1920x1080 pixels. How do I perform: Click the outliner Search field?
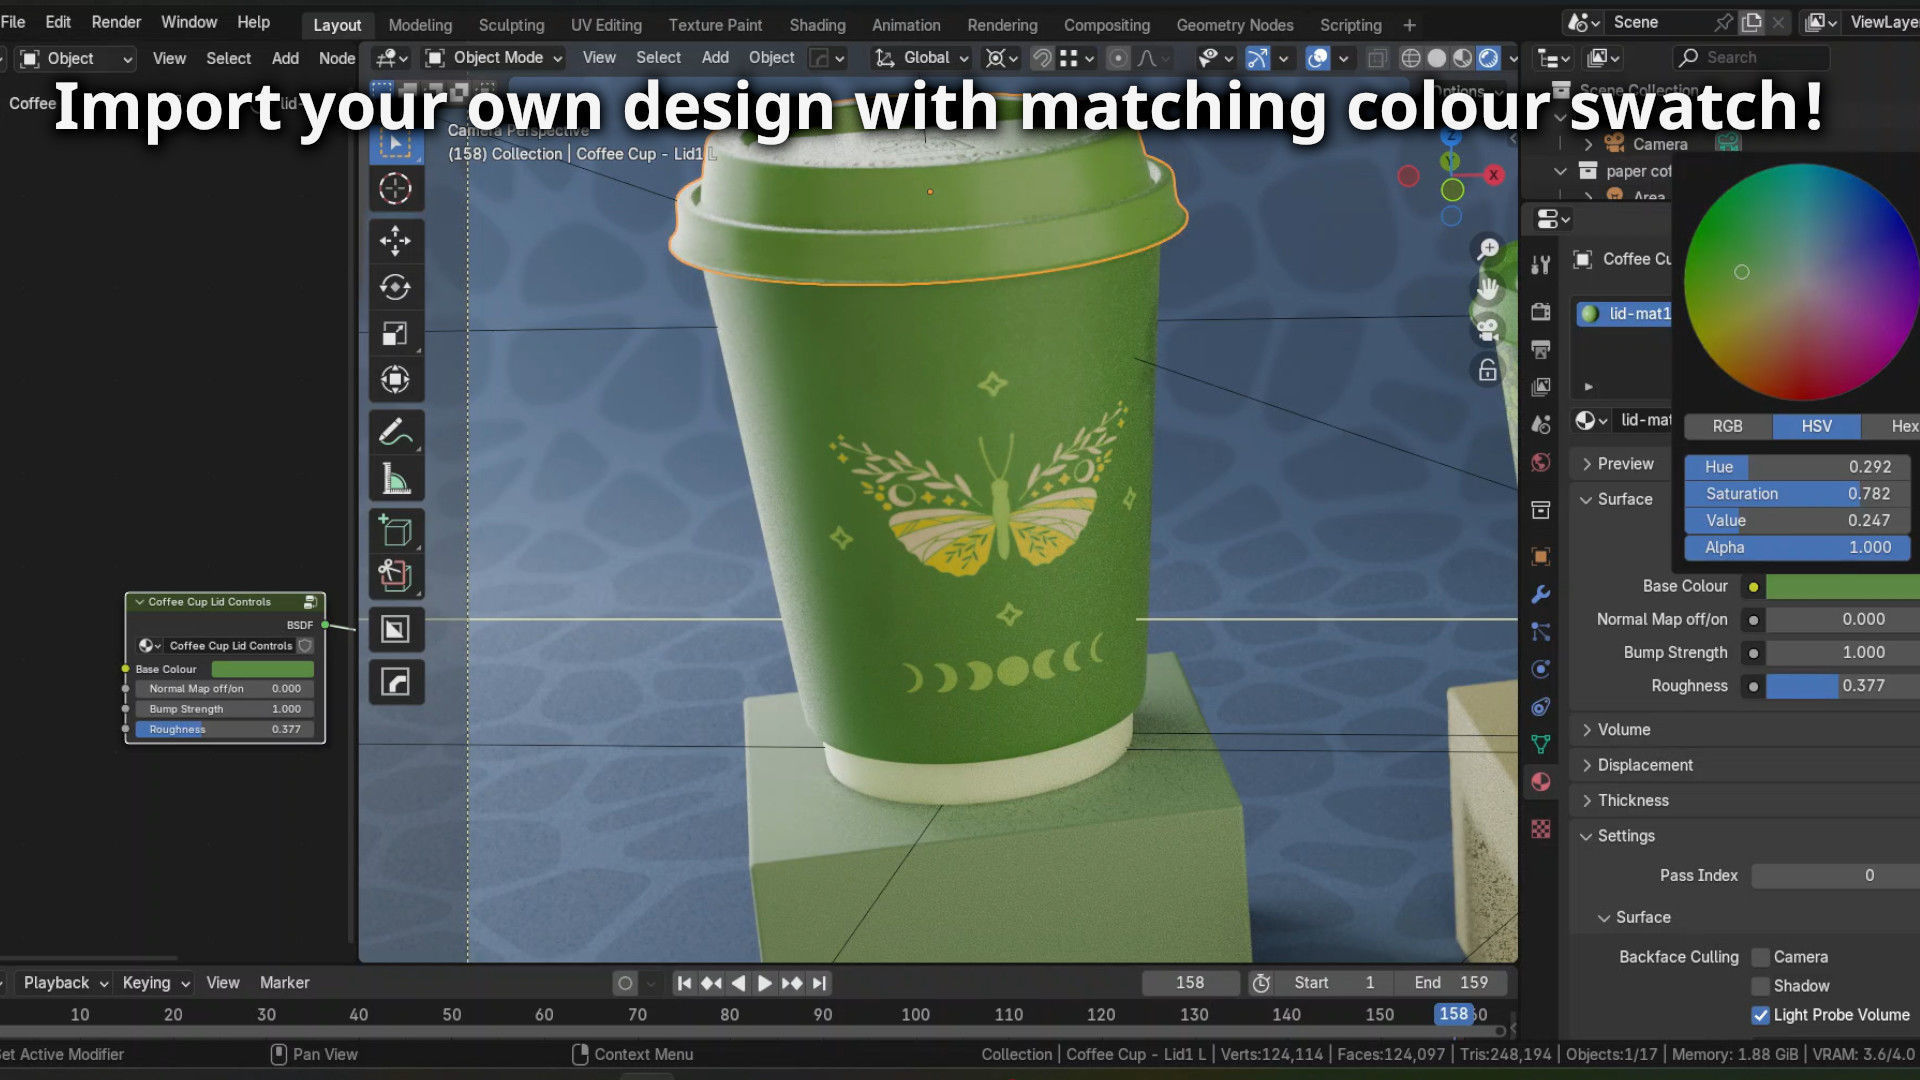tap(1752, 58)
